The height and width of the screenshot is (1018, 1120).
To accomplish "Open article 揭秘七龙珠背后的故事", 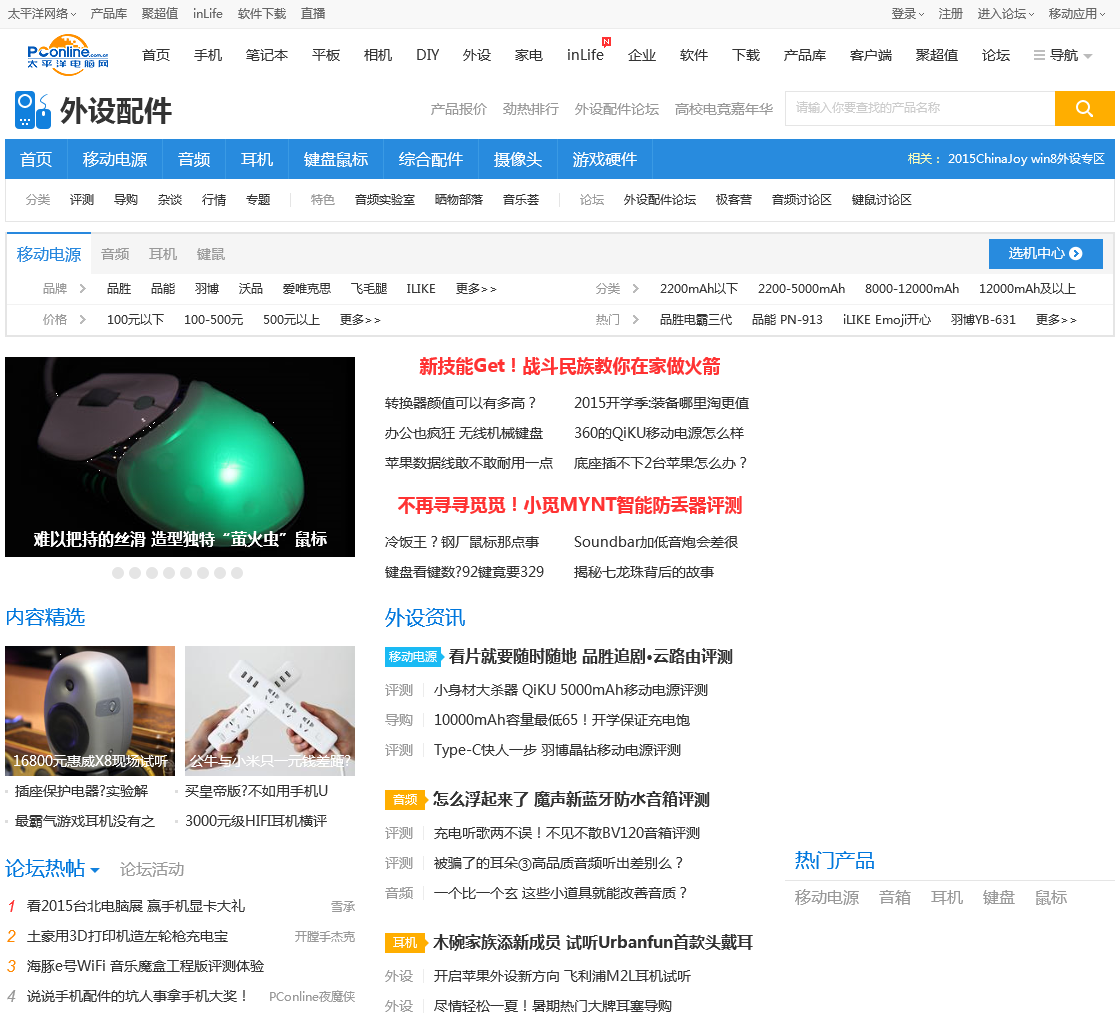I will (x=644, y=572).
